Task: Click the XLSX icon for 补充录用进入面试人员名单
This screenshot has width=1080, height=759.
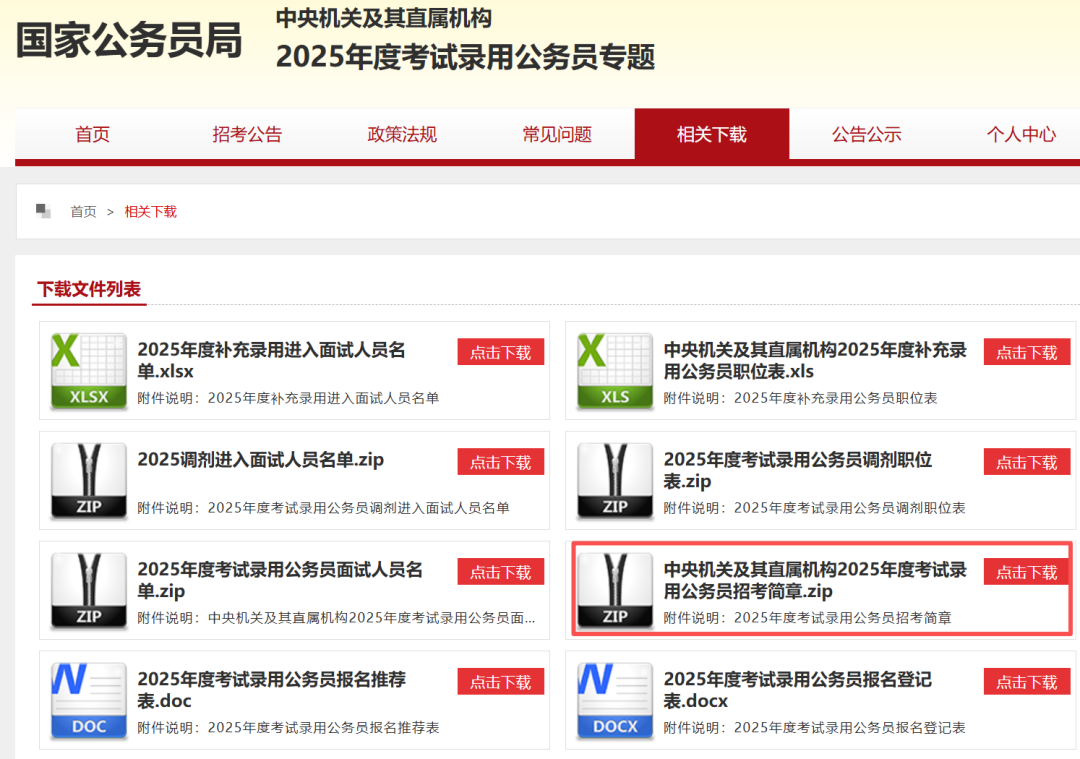Action: tap(89, 371)
